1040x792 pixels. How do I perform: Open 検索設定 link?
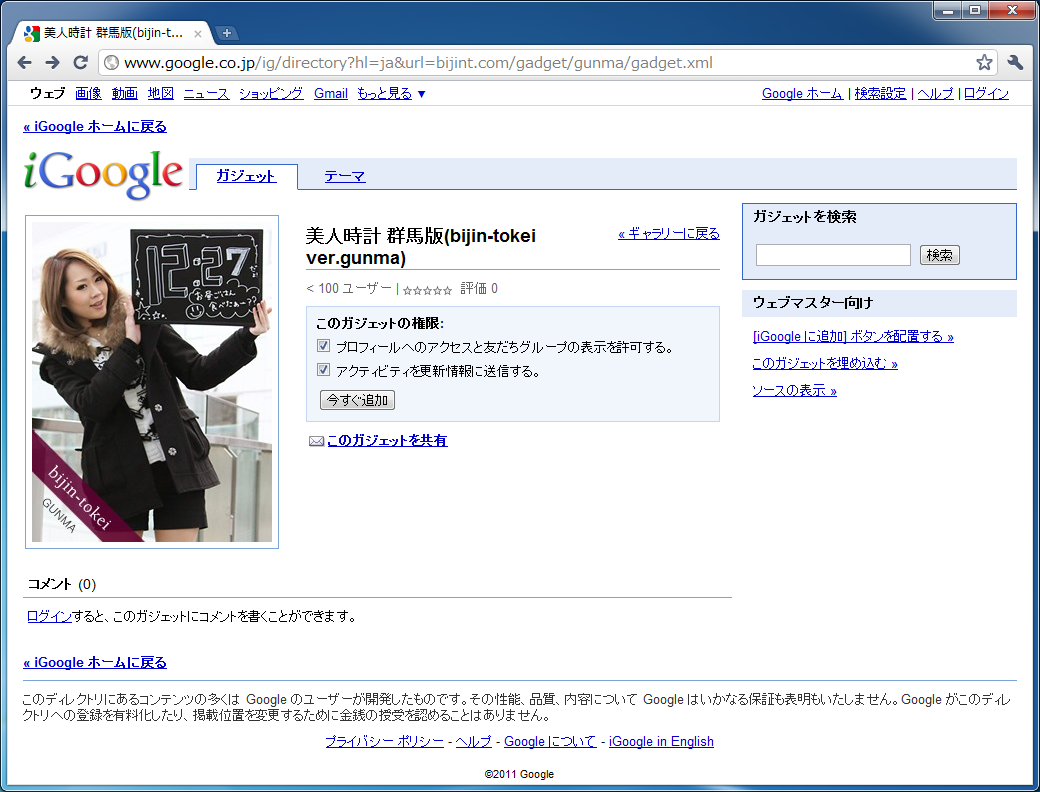pos(880,94)
